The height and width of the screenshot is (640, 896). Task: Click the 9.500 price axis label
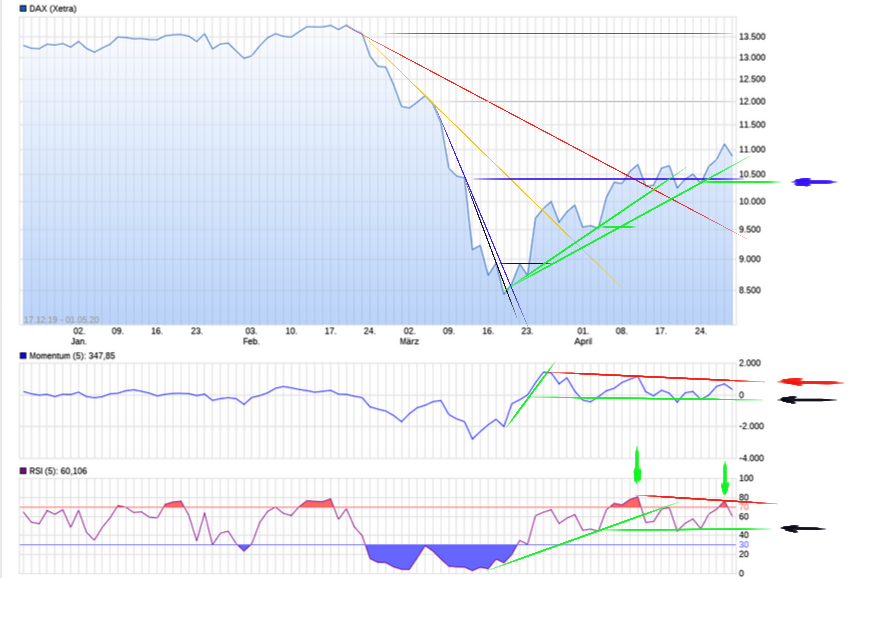[750, 230]
